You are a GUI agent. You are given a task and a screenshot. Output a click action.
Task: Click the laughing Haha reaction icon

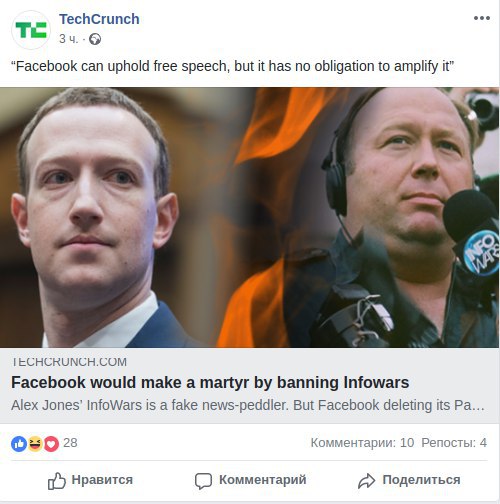pos(35,444)
